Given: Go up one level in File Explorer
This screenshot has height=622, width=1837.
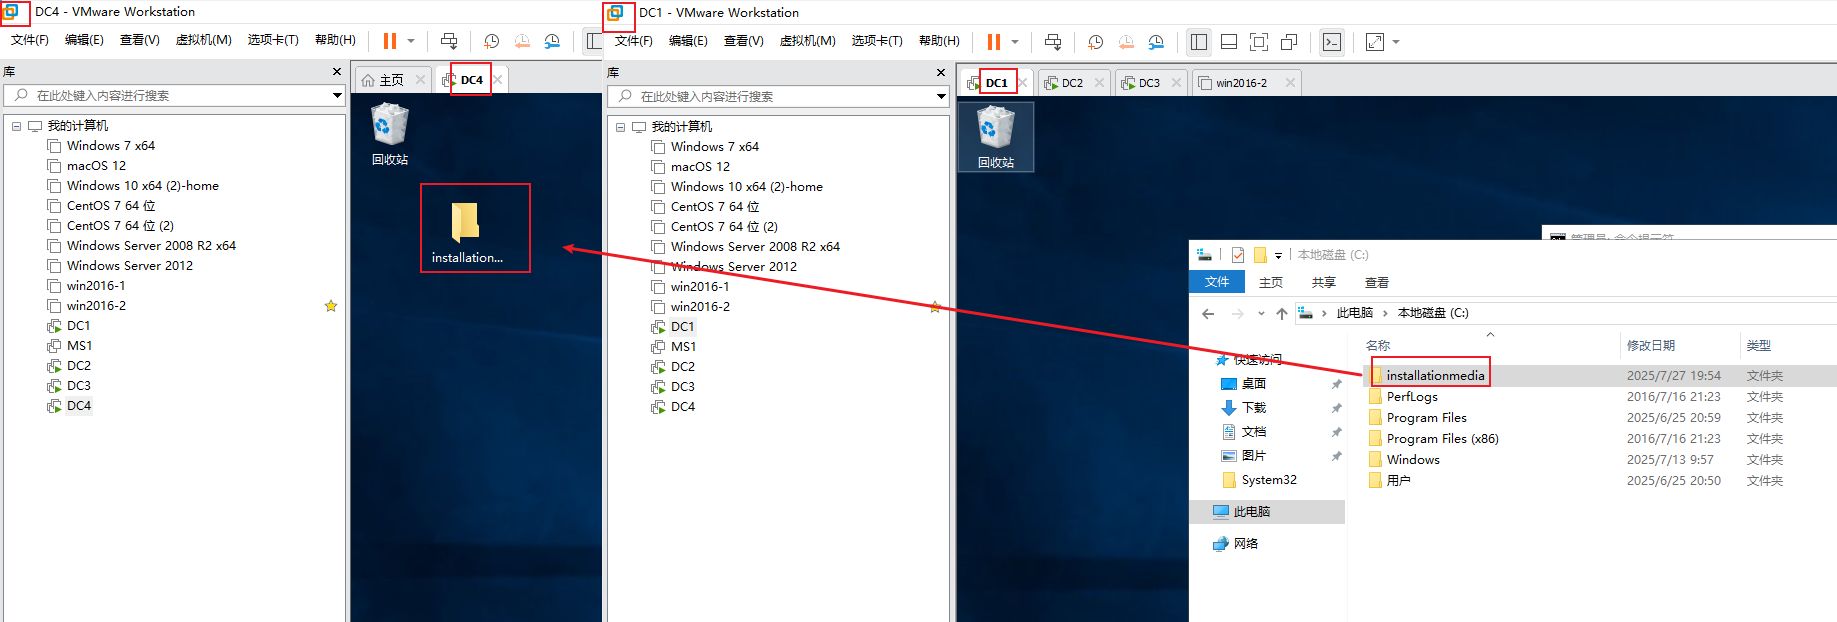Looking at the screenshot, I should coord(1281,313).
